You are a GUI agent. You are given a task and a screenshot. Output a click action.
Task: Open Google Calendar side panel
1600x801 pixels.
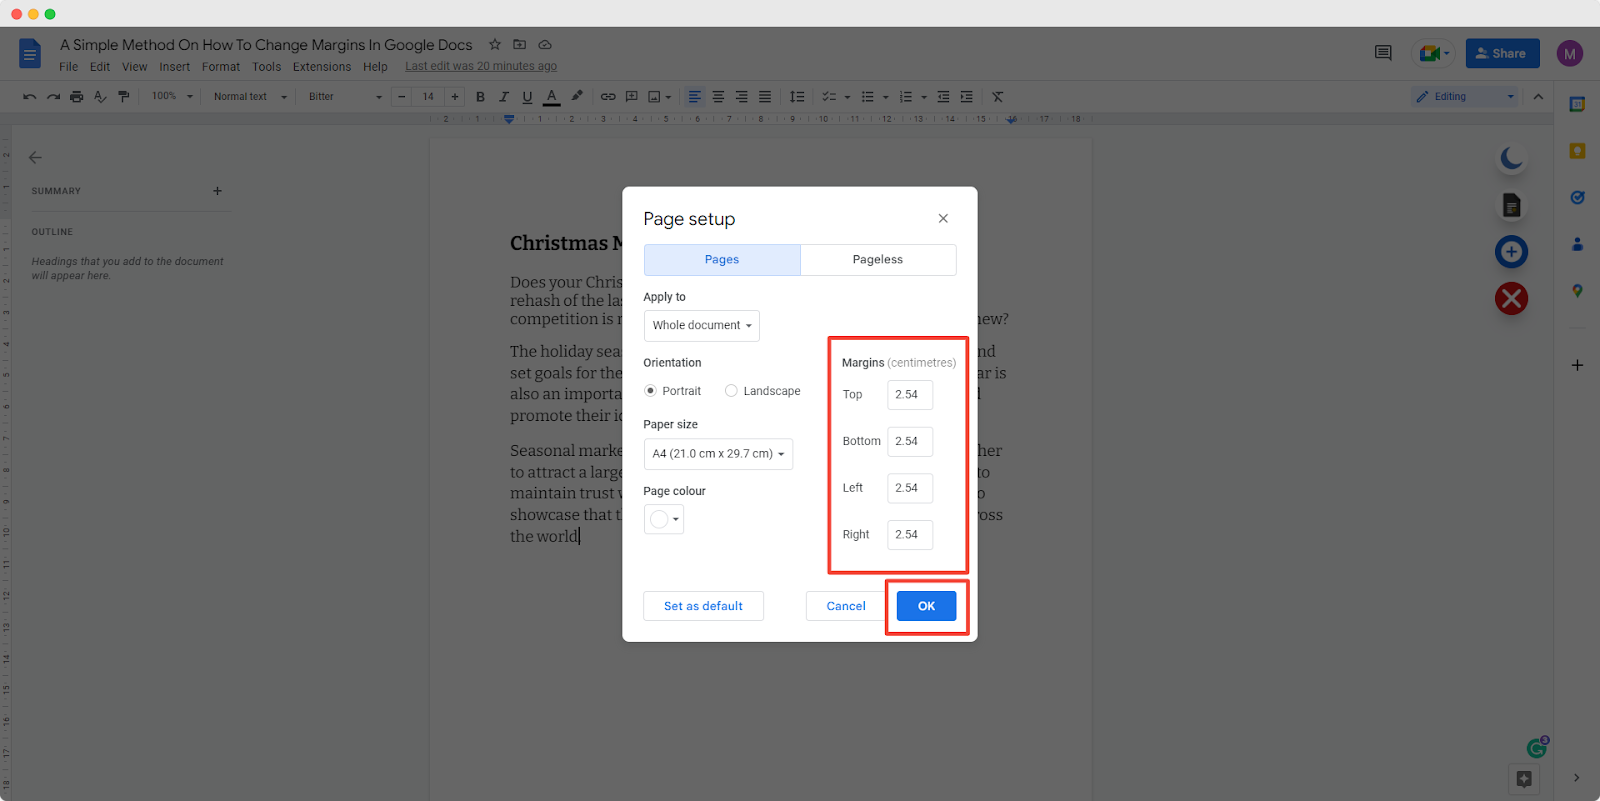(1577, 104)
